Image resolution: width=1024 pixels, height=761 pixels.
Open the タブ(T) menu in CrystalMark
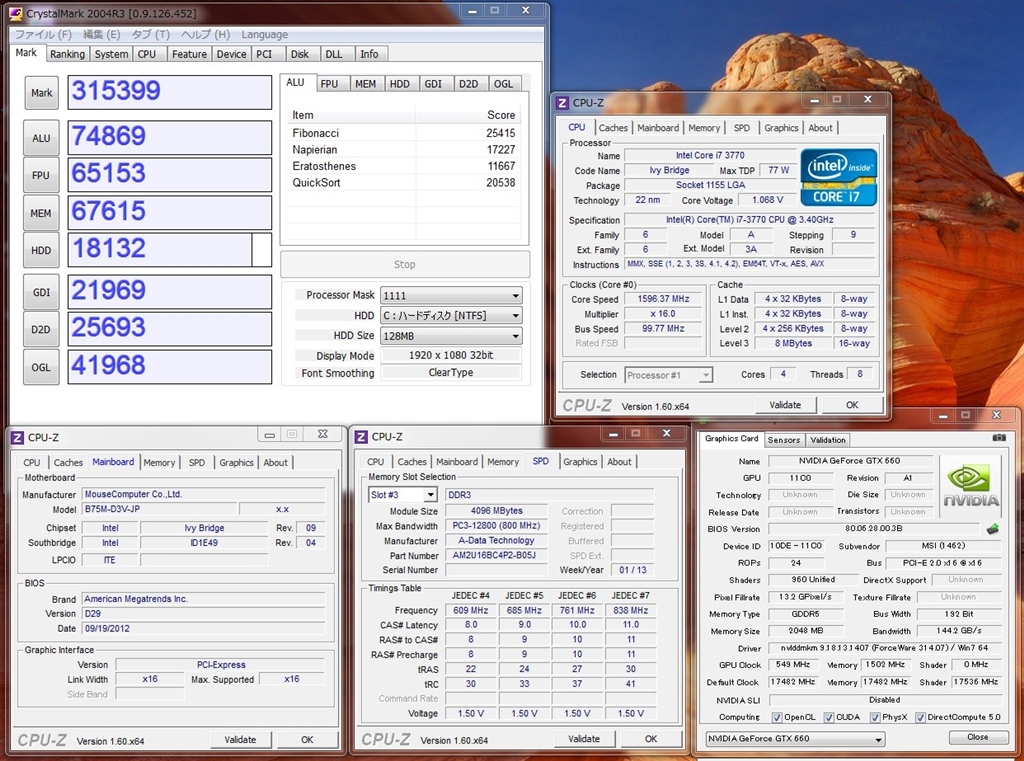pos(150,35)
